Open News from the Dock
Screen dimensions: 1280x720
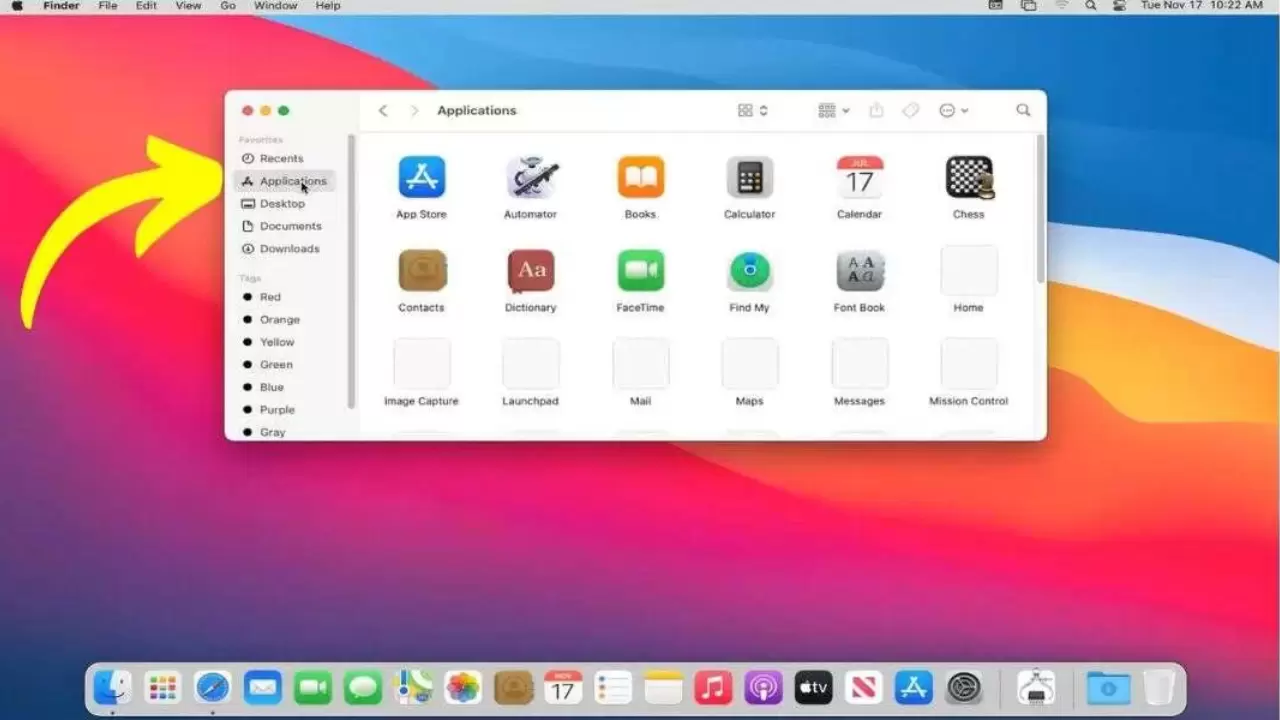point(863,688)
